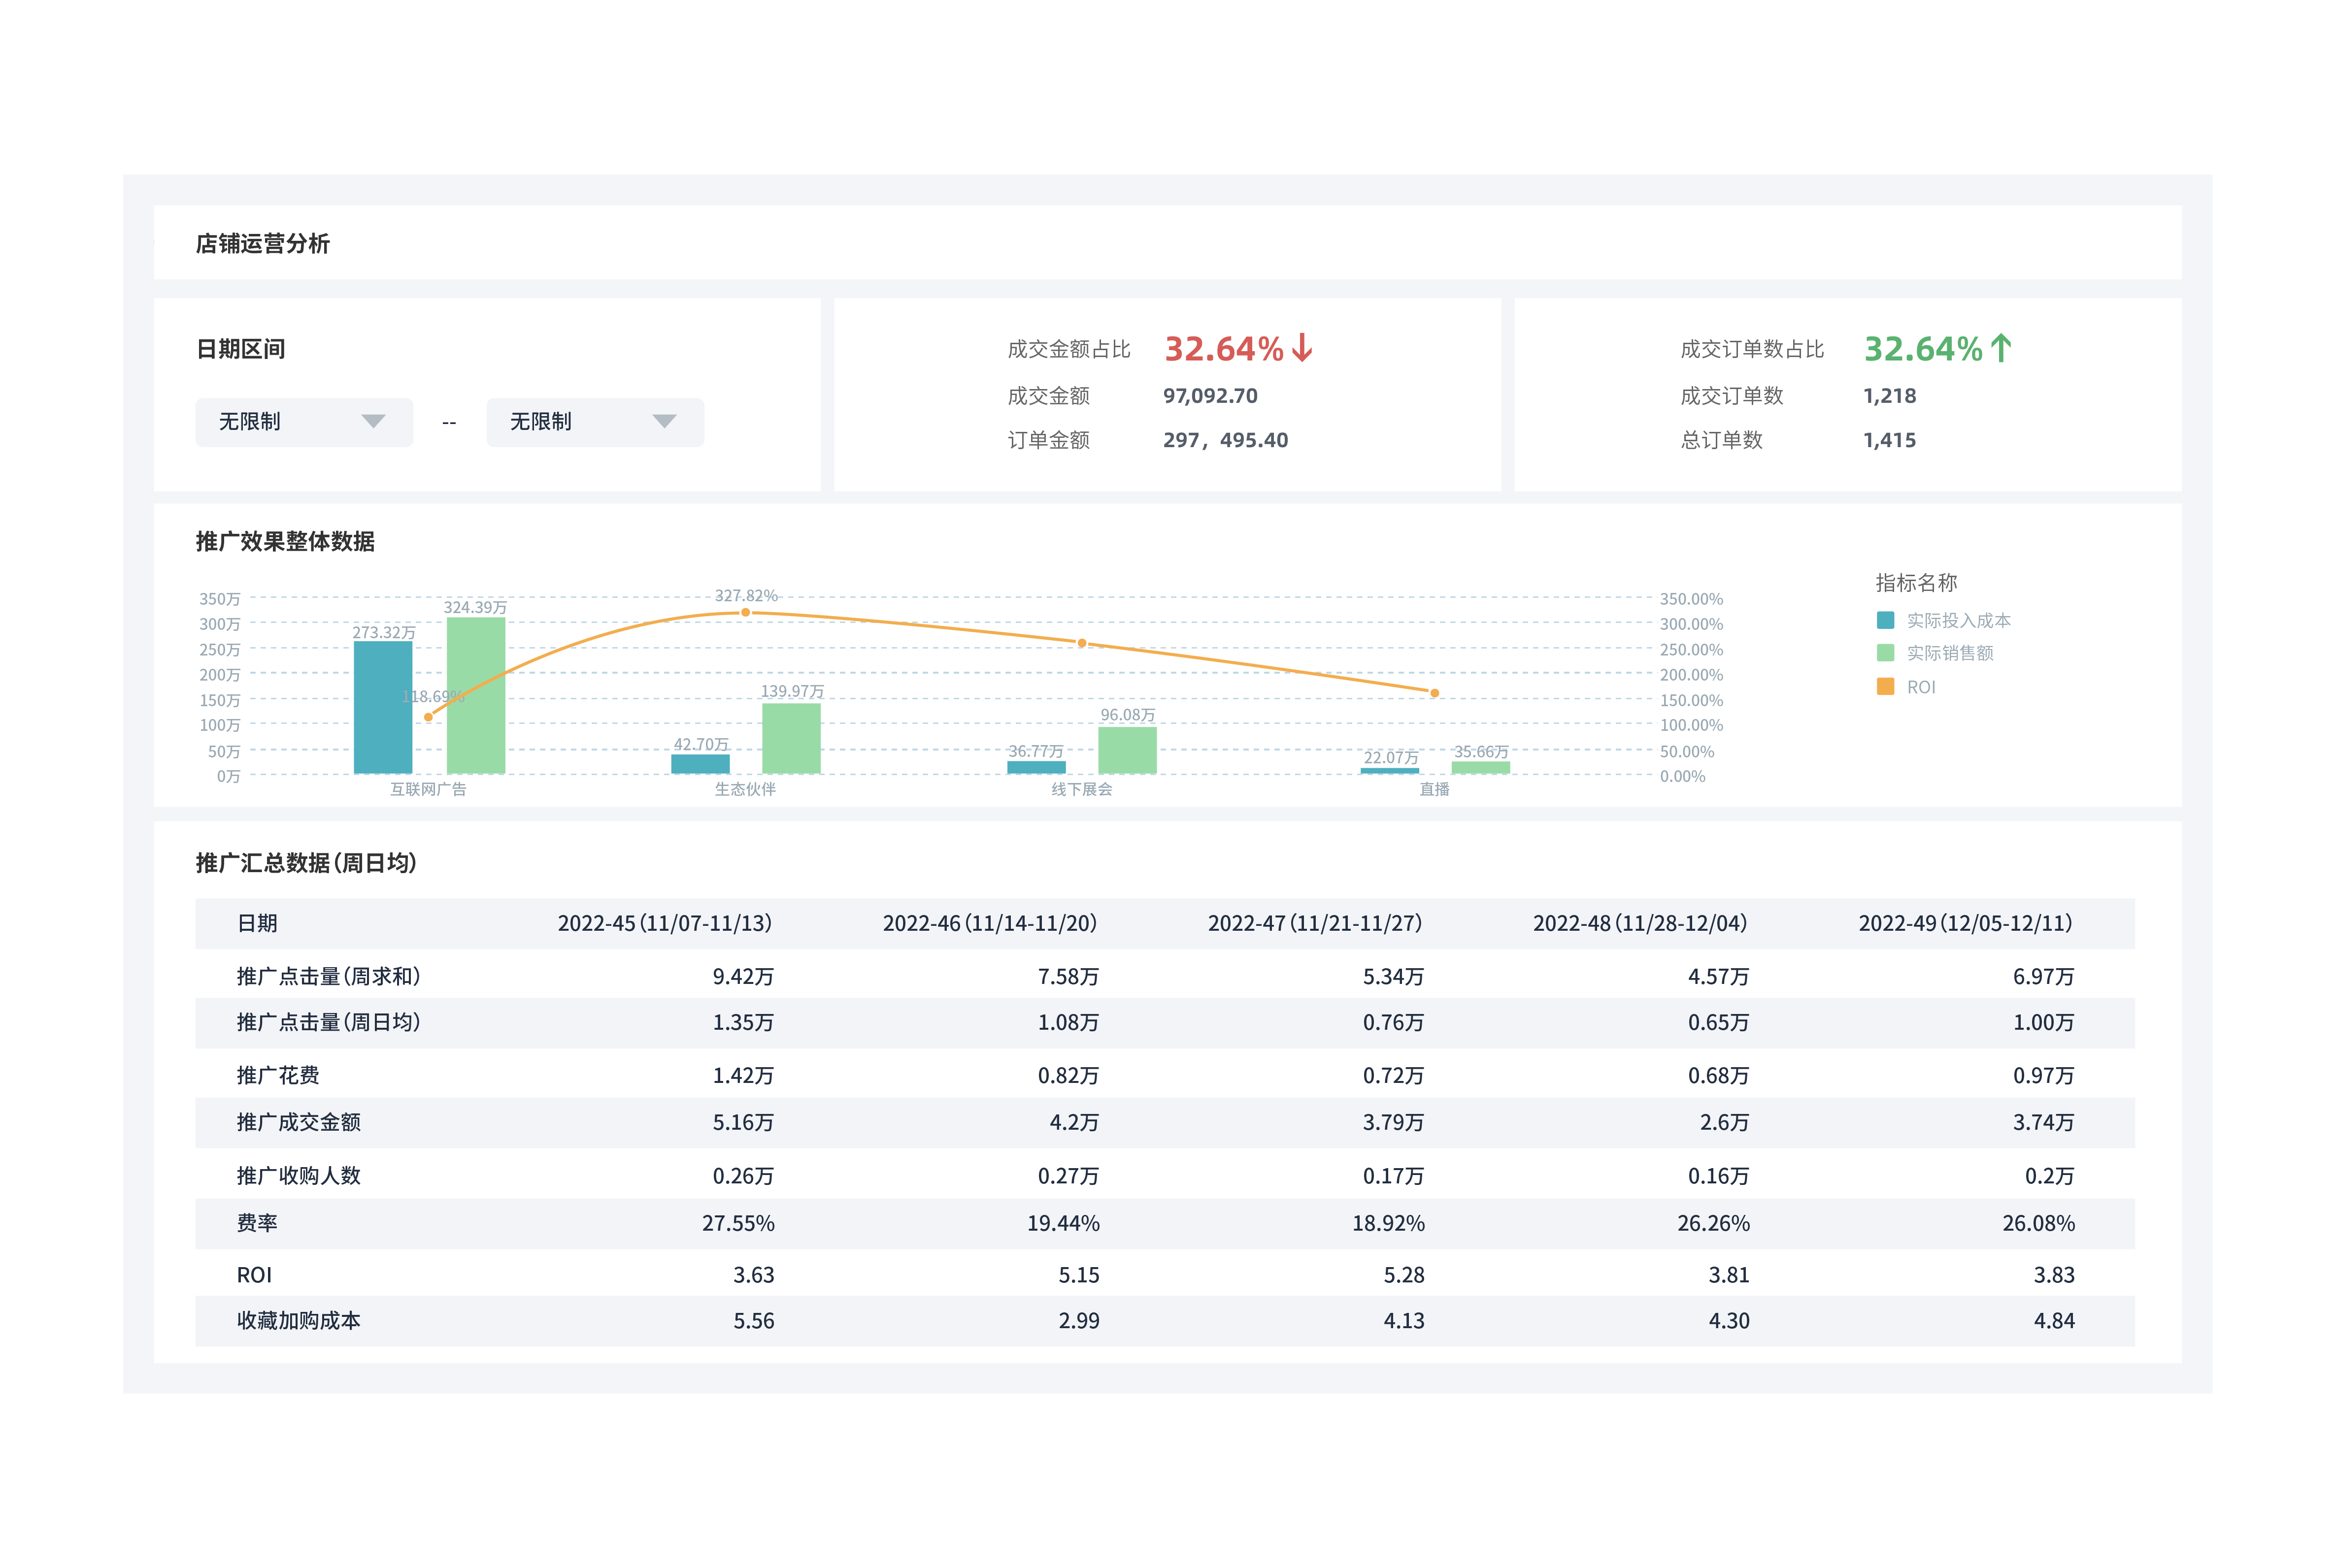Click the 线下展会 axis label
This screenshot has height=1568, width=2336.
pyautogui.click(x=1082, y=789)
